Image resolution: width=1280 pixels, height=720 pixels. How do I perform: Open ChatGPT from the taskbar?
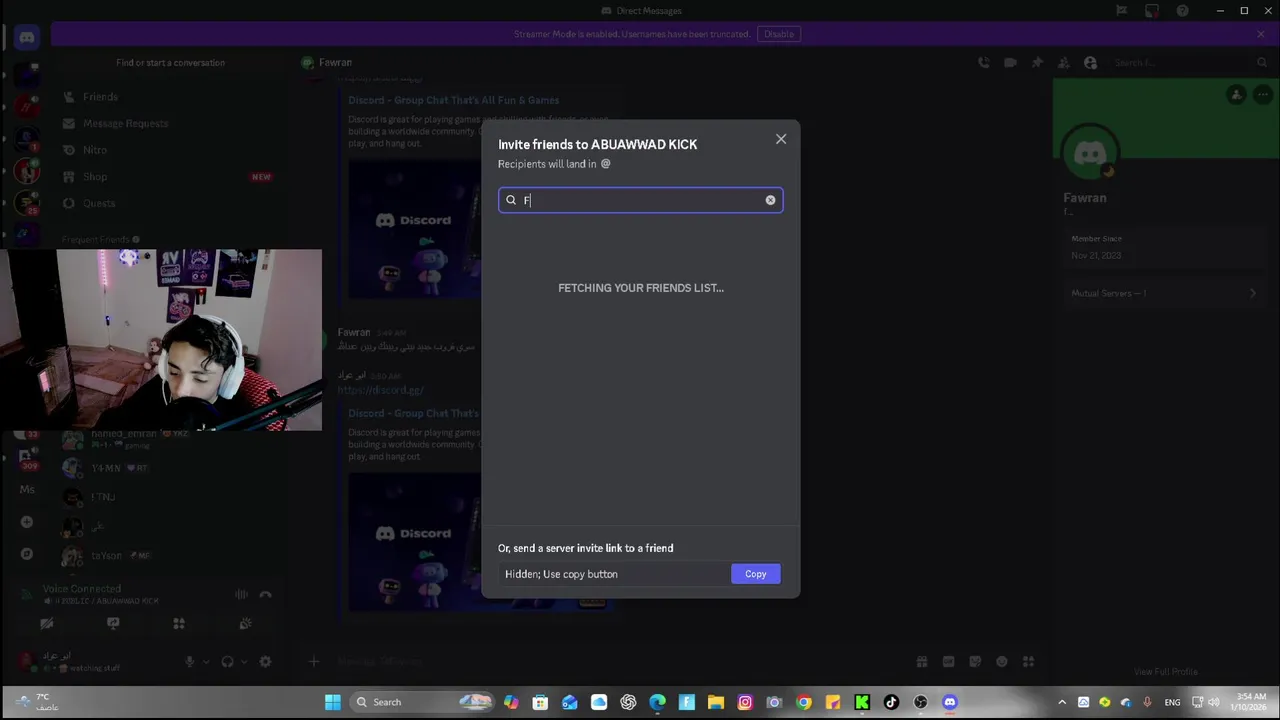tap(628, 702)
